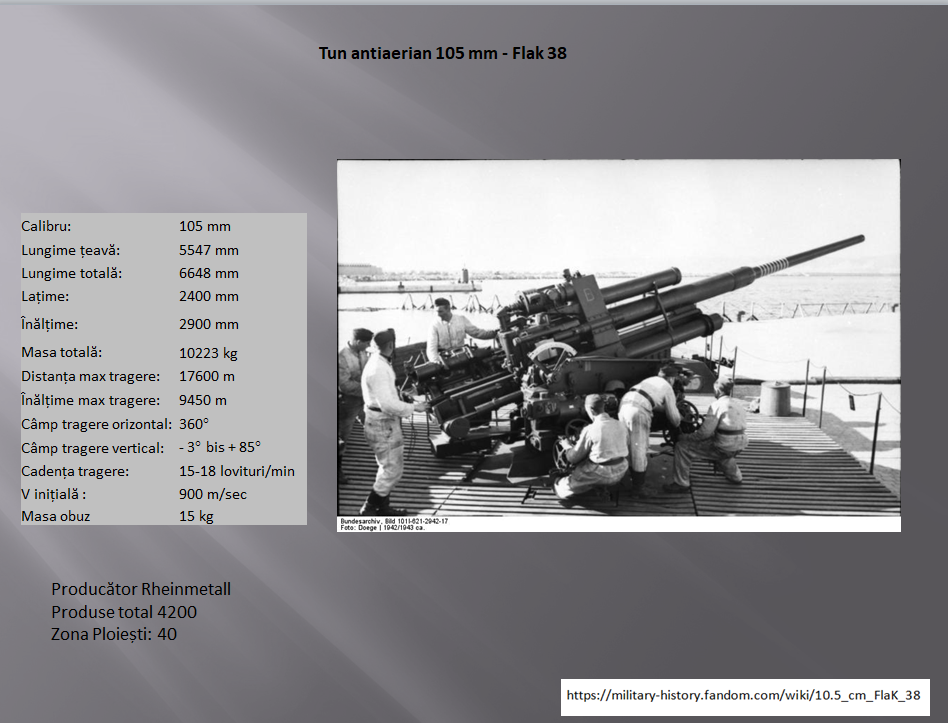
Task: Select the '900 m/sec' velocity value
Action: click(213, 494)
